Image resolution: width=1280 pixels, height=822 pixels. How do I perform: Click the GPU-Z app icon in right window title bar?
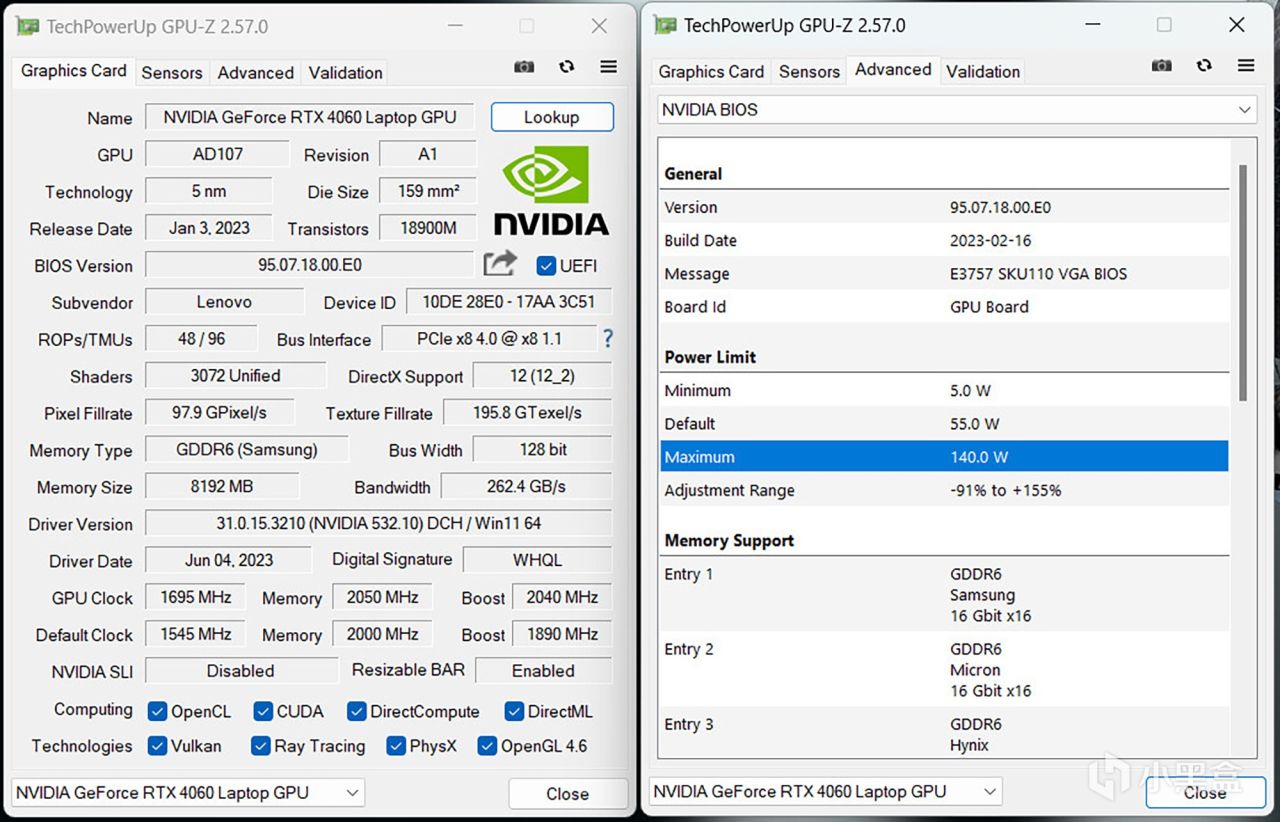click(665, 25)
